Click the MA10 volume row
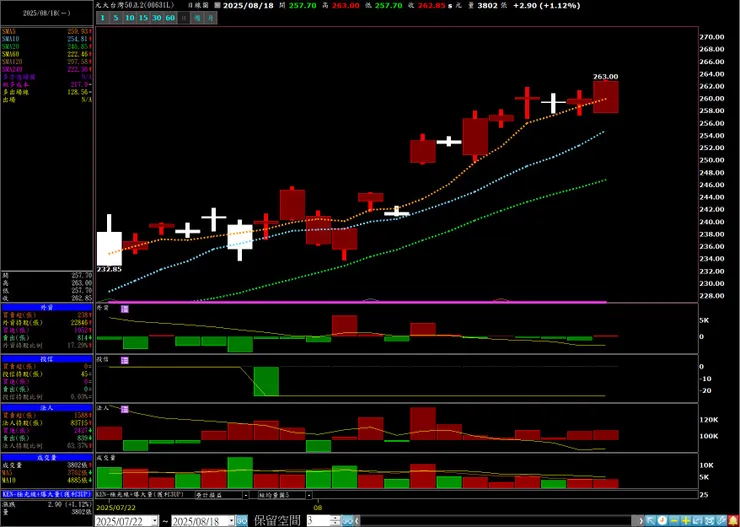The image size is (740, 527). [x=47, y=480]
